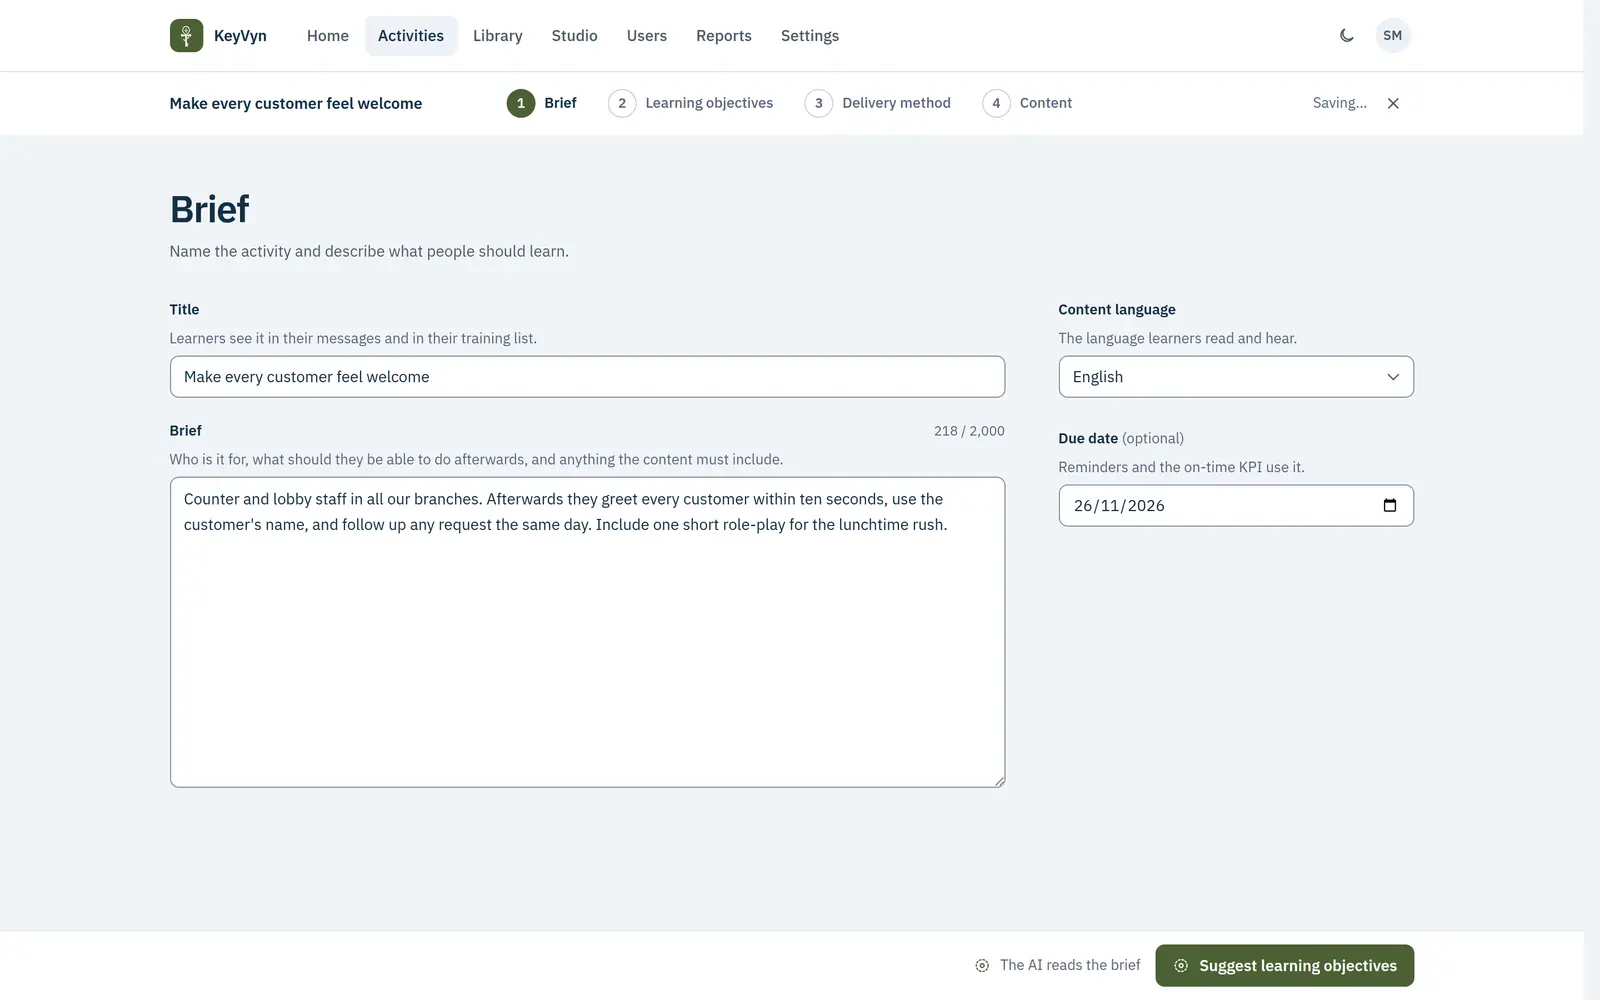The width and height of the screenshot is (1600, 1000).
Task: Click 'The AI reads the brief' text
Action: click(x=1070, y=965)
